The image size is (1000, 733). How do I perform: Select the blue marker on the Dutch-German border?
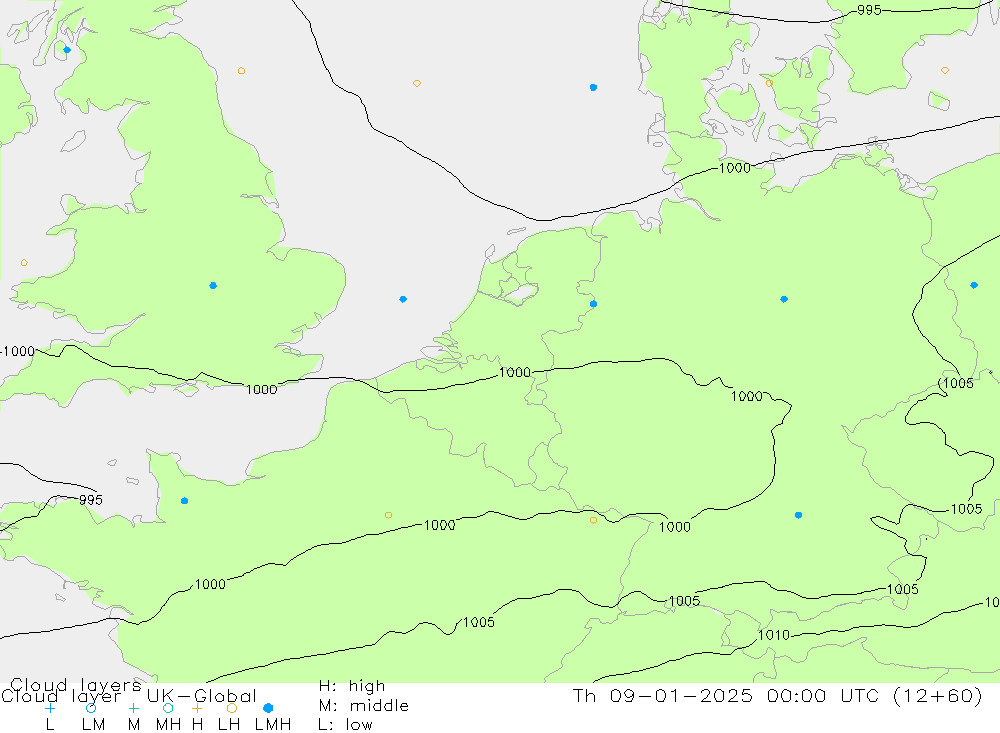593,304
